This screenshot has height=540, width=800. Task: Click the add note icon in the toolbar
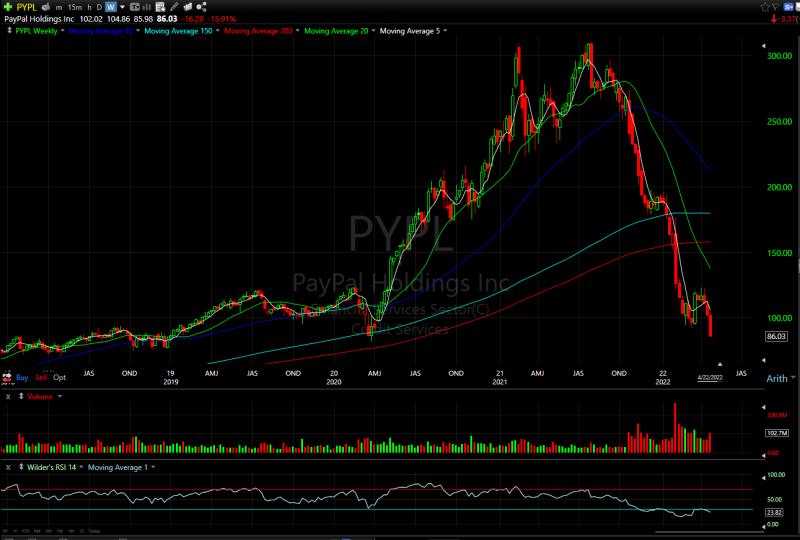[x=160, y=7]
